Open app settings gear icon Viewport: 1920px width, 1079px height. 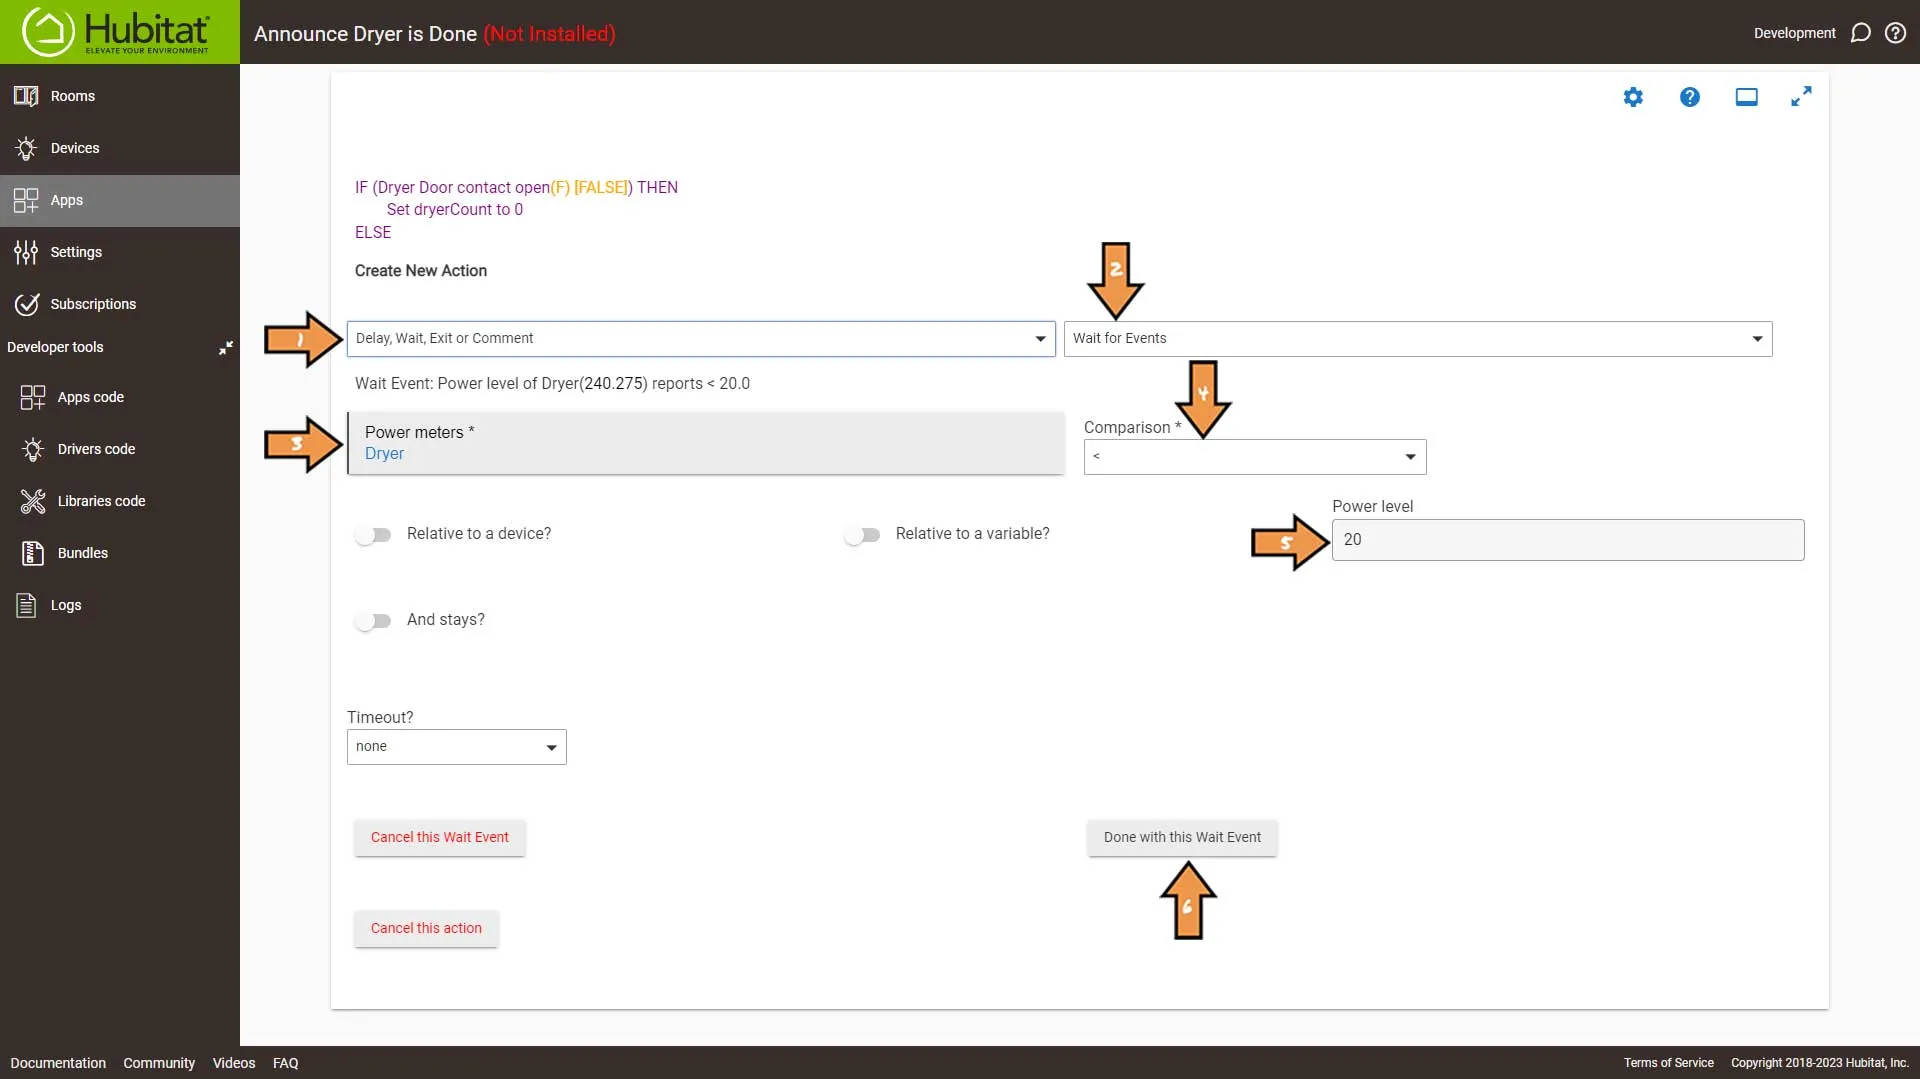(1633, 97)
